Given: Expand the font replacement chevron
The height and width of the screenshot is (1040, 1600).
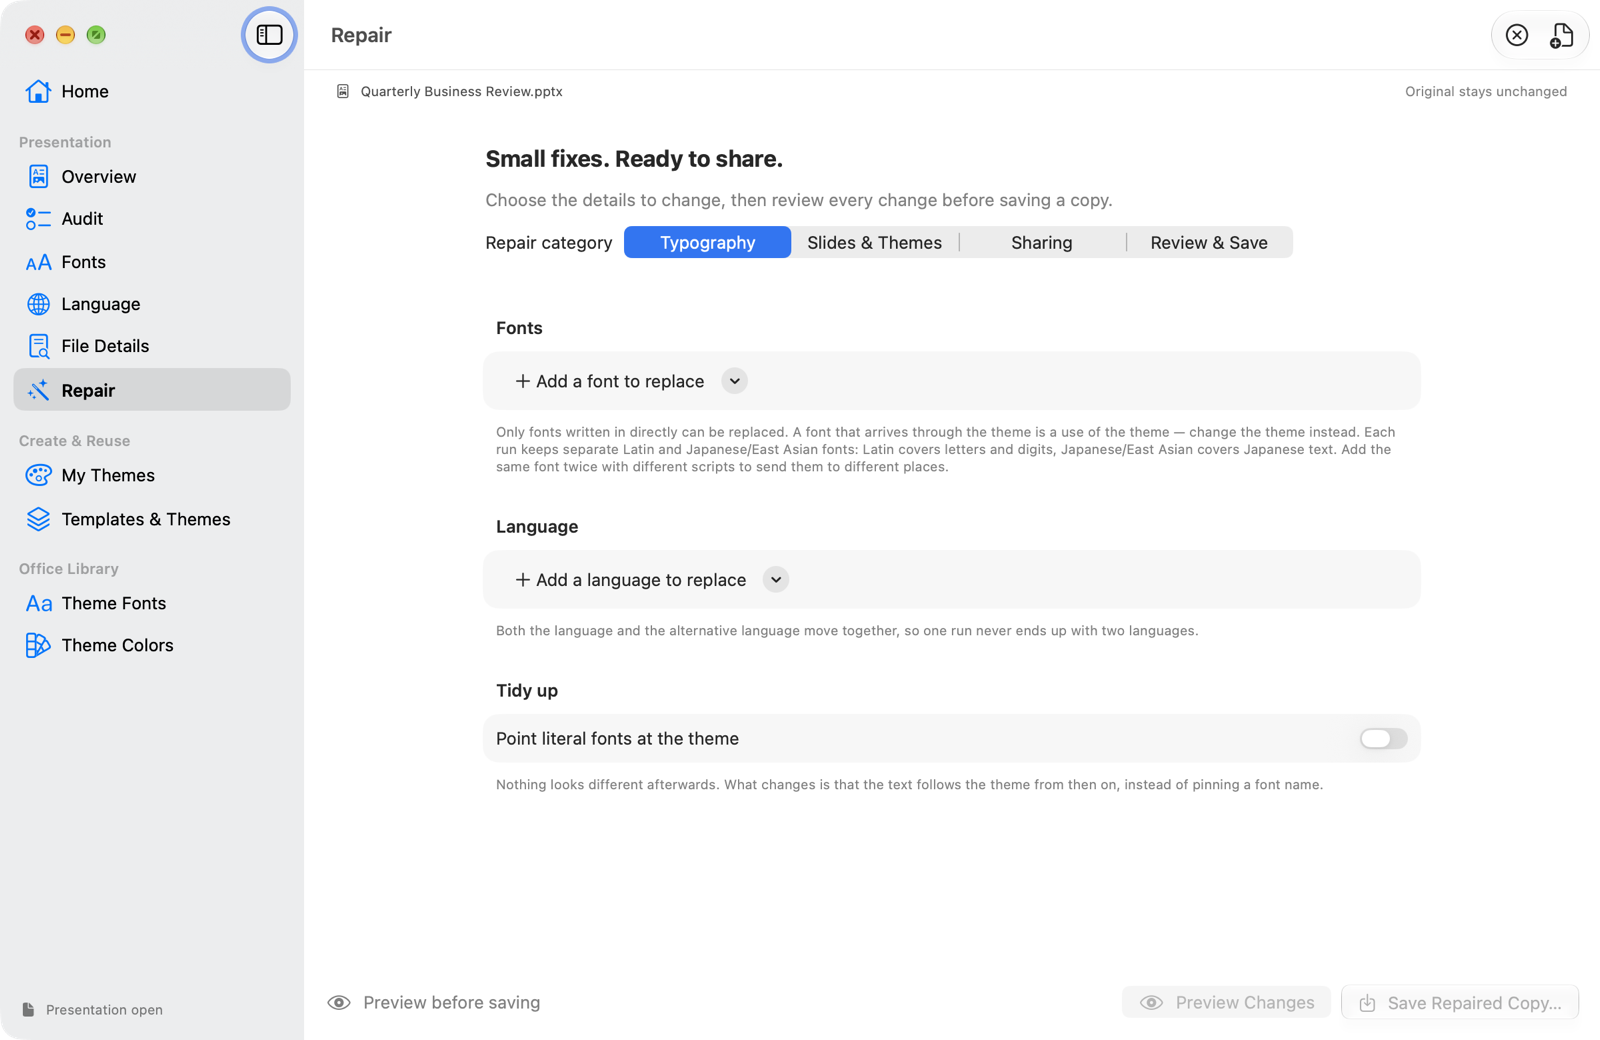Looking at the screenshot, I should (735, 381).
